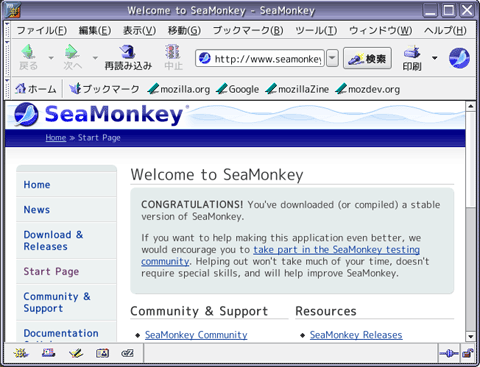Open the back button history dropdown arrow
Image resolution: width=480 pixels, height=367 pixels.
51,58
